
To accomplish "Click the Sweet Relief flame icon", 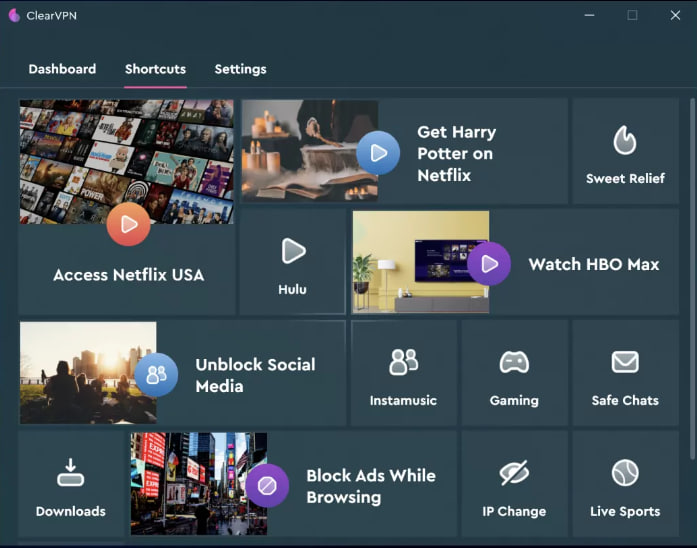I will (x=625, y=140).
